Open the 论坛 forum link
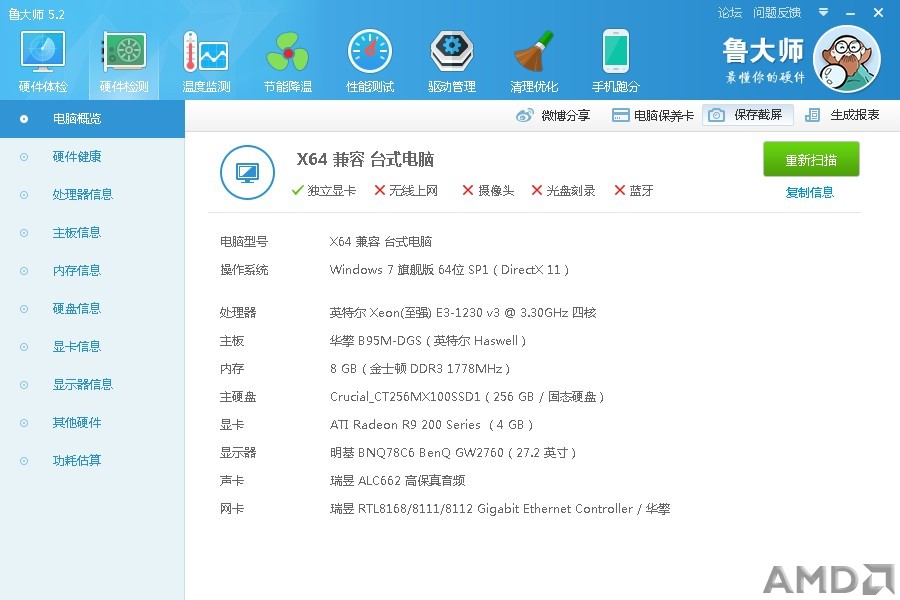 (730, 13)
